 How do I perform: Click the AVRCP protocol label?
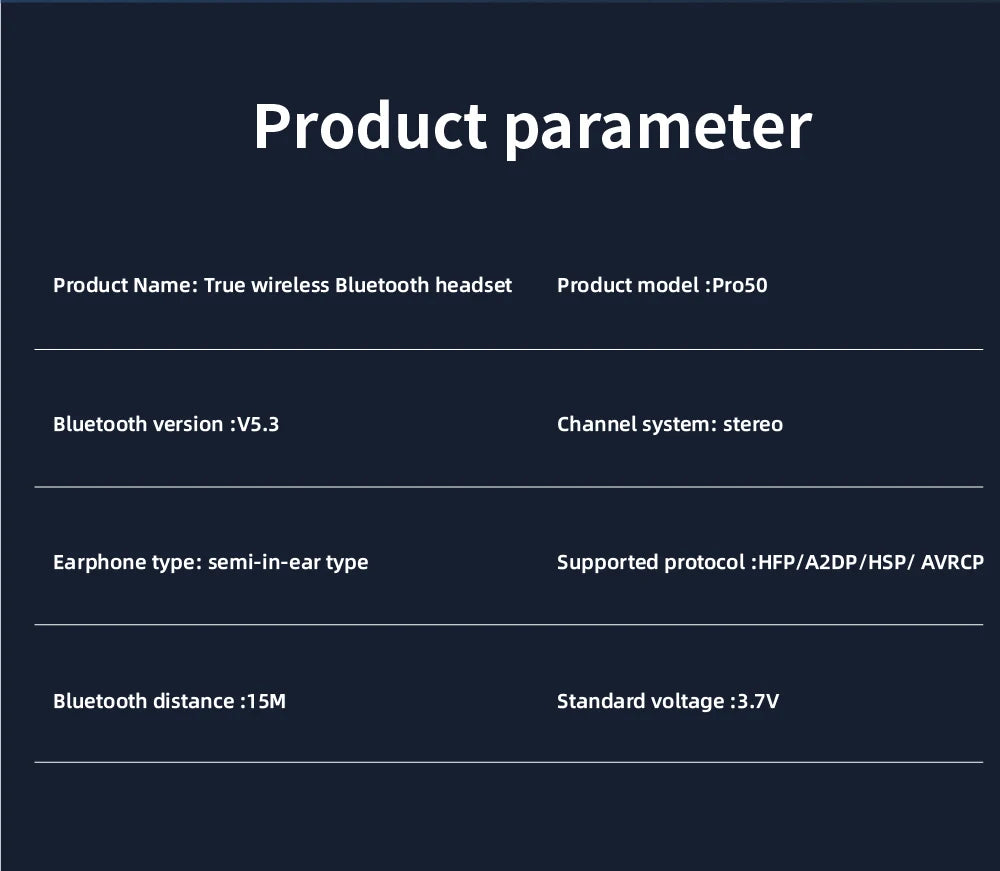click(x=952, y=562)
